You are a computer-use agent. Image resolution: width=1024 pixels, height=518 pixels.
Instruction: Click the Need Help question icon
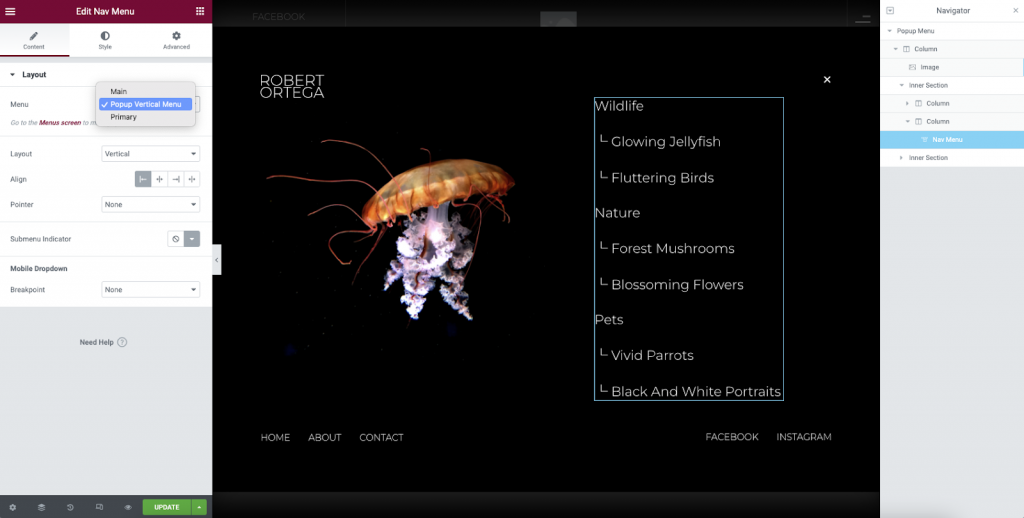tap(122, 342)
